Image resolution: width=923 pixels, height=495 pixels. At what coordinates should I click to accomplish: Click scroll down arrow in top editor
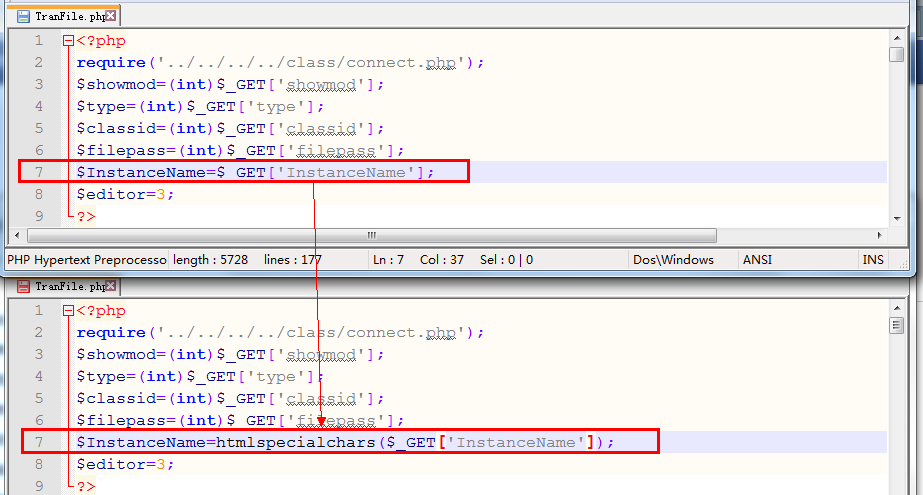897,218
